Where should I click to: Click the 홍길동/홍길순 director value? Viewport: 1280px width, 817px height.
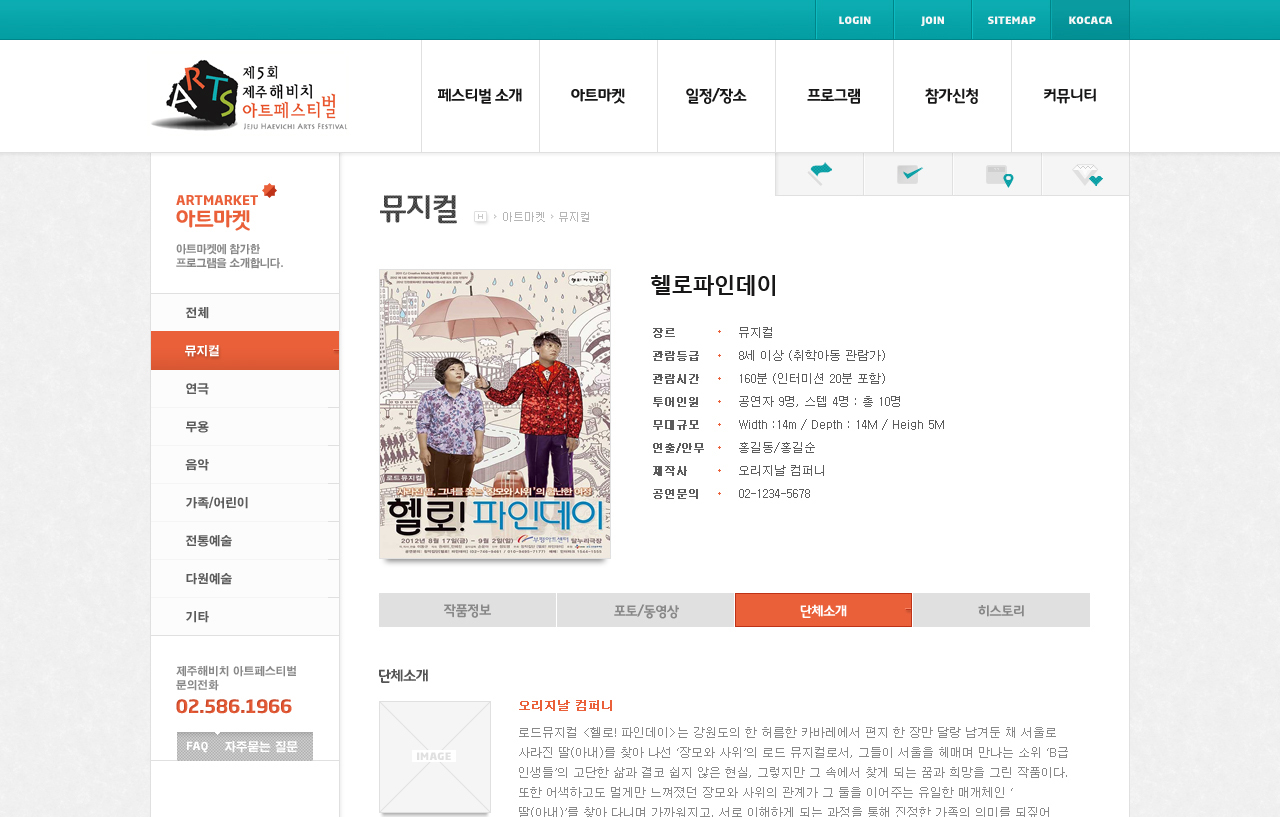point(777,448)
